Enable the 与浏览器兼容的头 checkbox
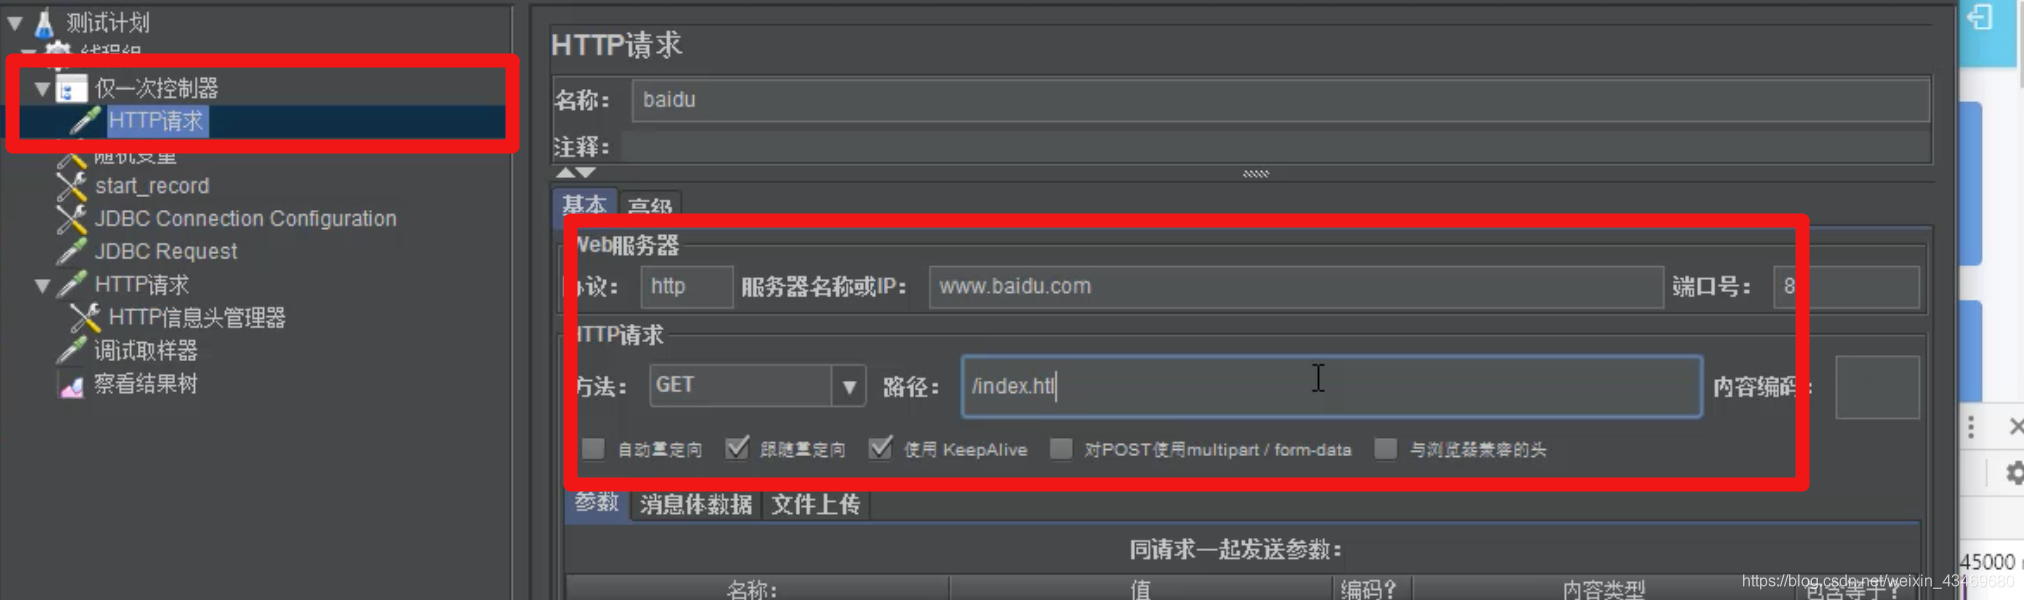The image size is (2024, 600). (1385, 449)
